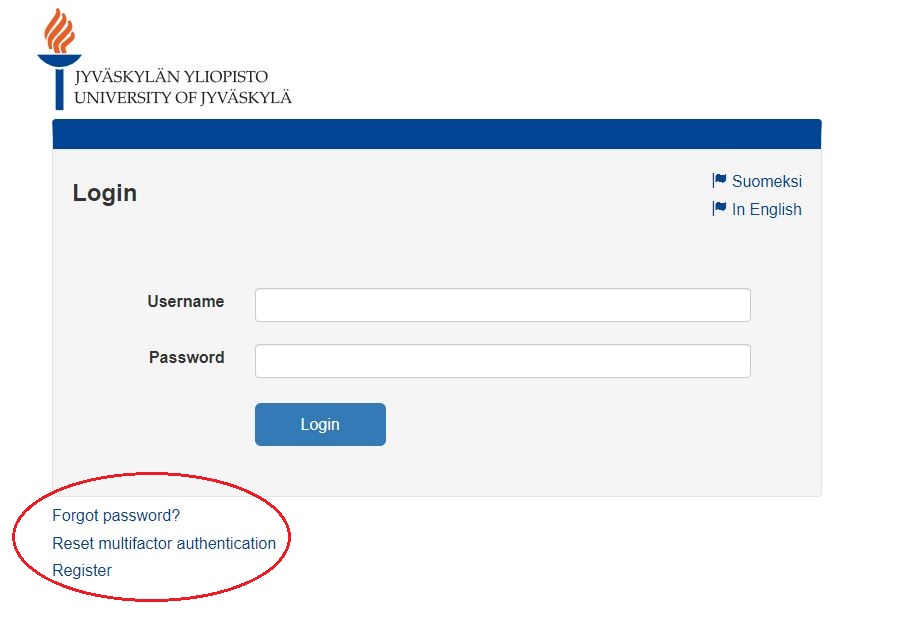
Task: Click the Jyväskylän yliopisto name text
Action: click(x=171, y=77)
